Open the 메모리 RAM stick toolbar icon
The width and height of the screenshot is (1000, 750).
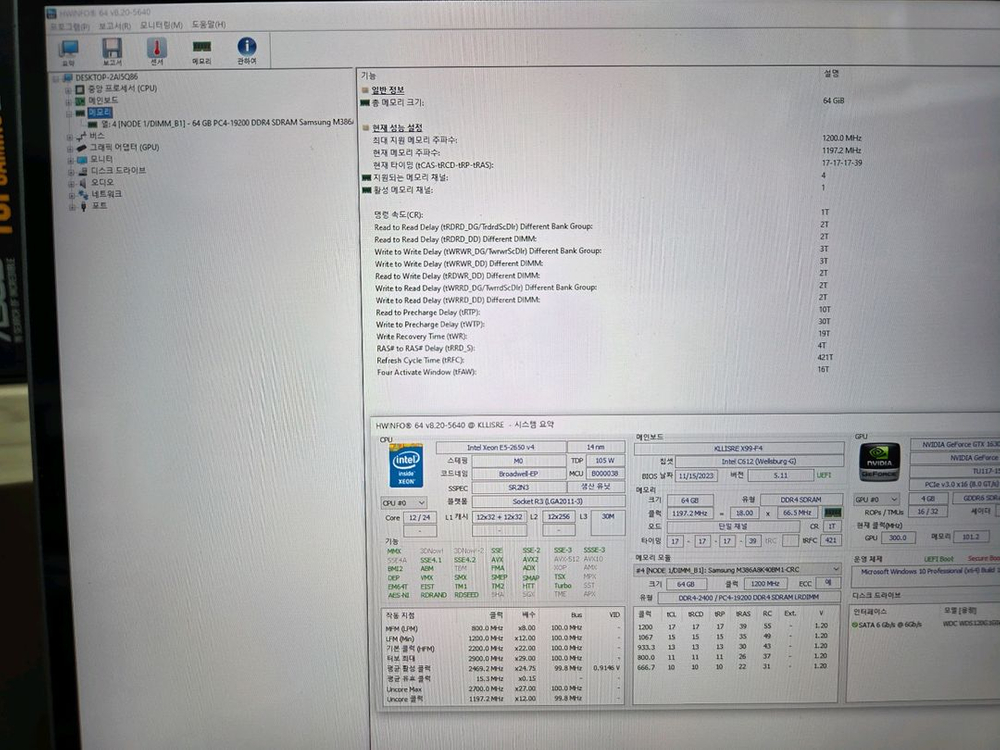(201, 47)
